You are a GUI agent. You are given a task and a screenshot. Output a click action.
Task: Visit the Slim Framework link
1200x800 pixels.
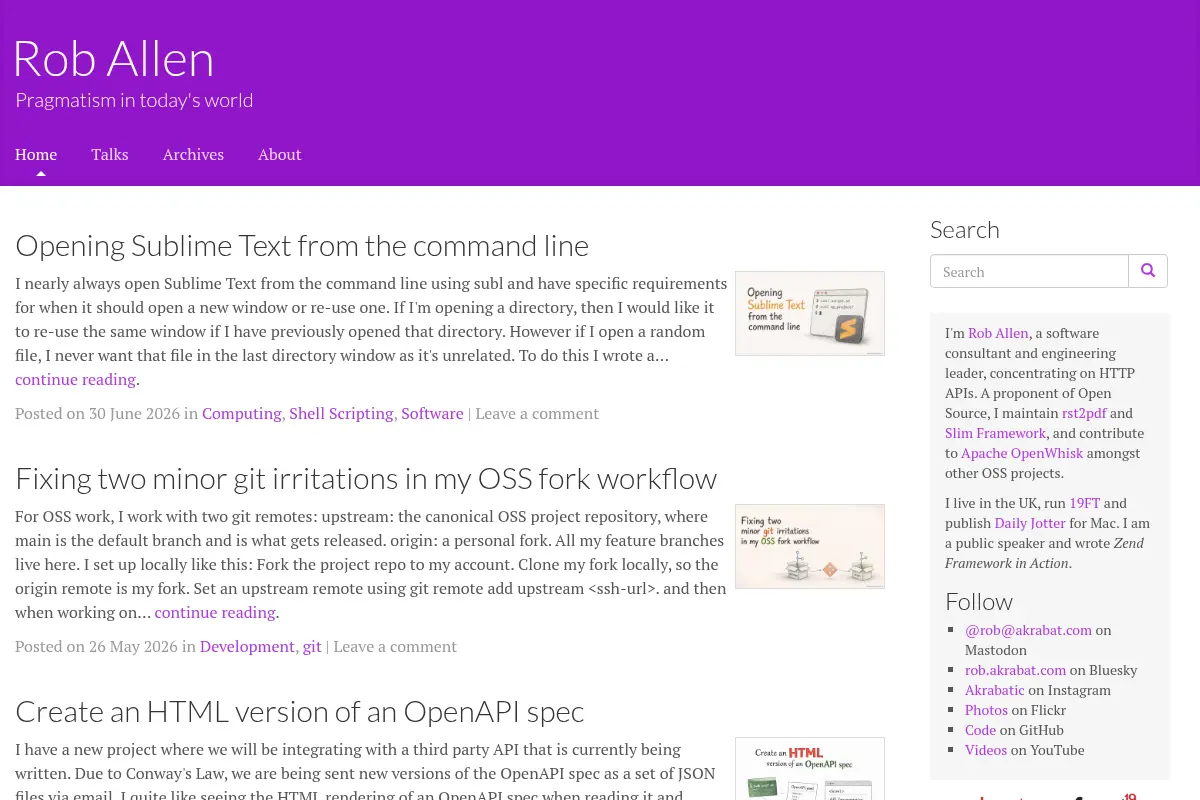996,433
